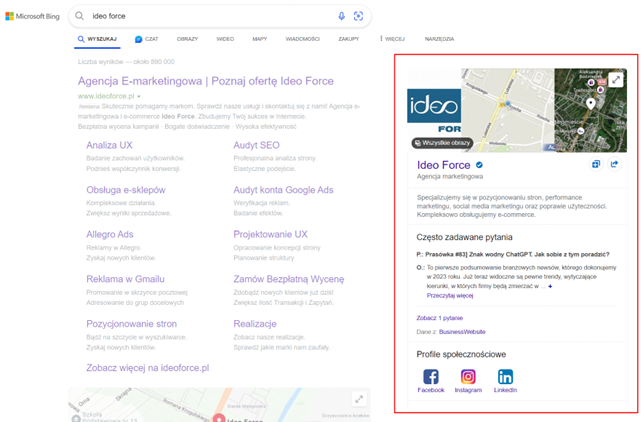The width and height of the screenshot is (643, 422).
Task: Click the save icon beside Ideo Force
Action: point(596,164)
